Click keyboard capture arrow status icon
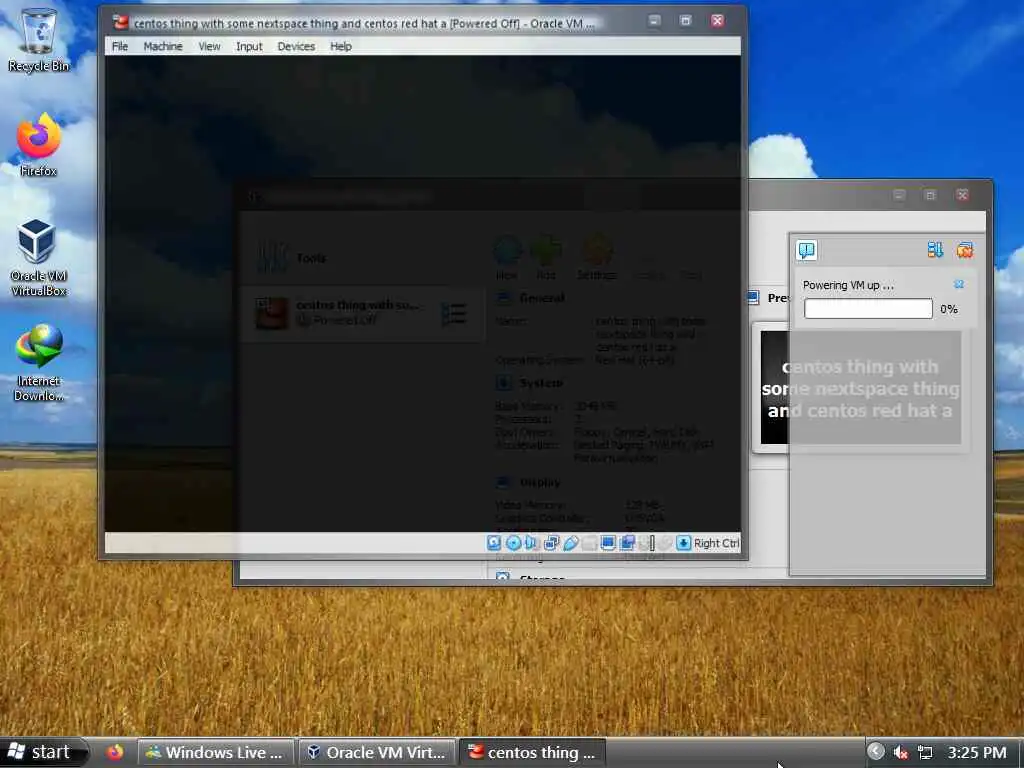Viewport: 1024px width, 768px height. [x=683, y=543]
